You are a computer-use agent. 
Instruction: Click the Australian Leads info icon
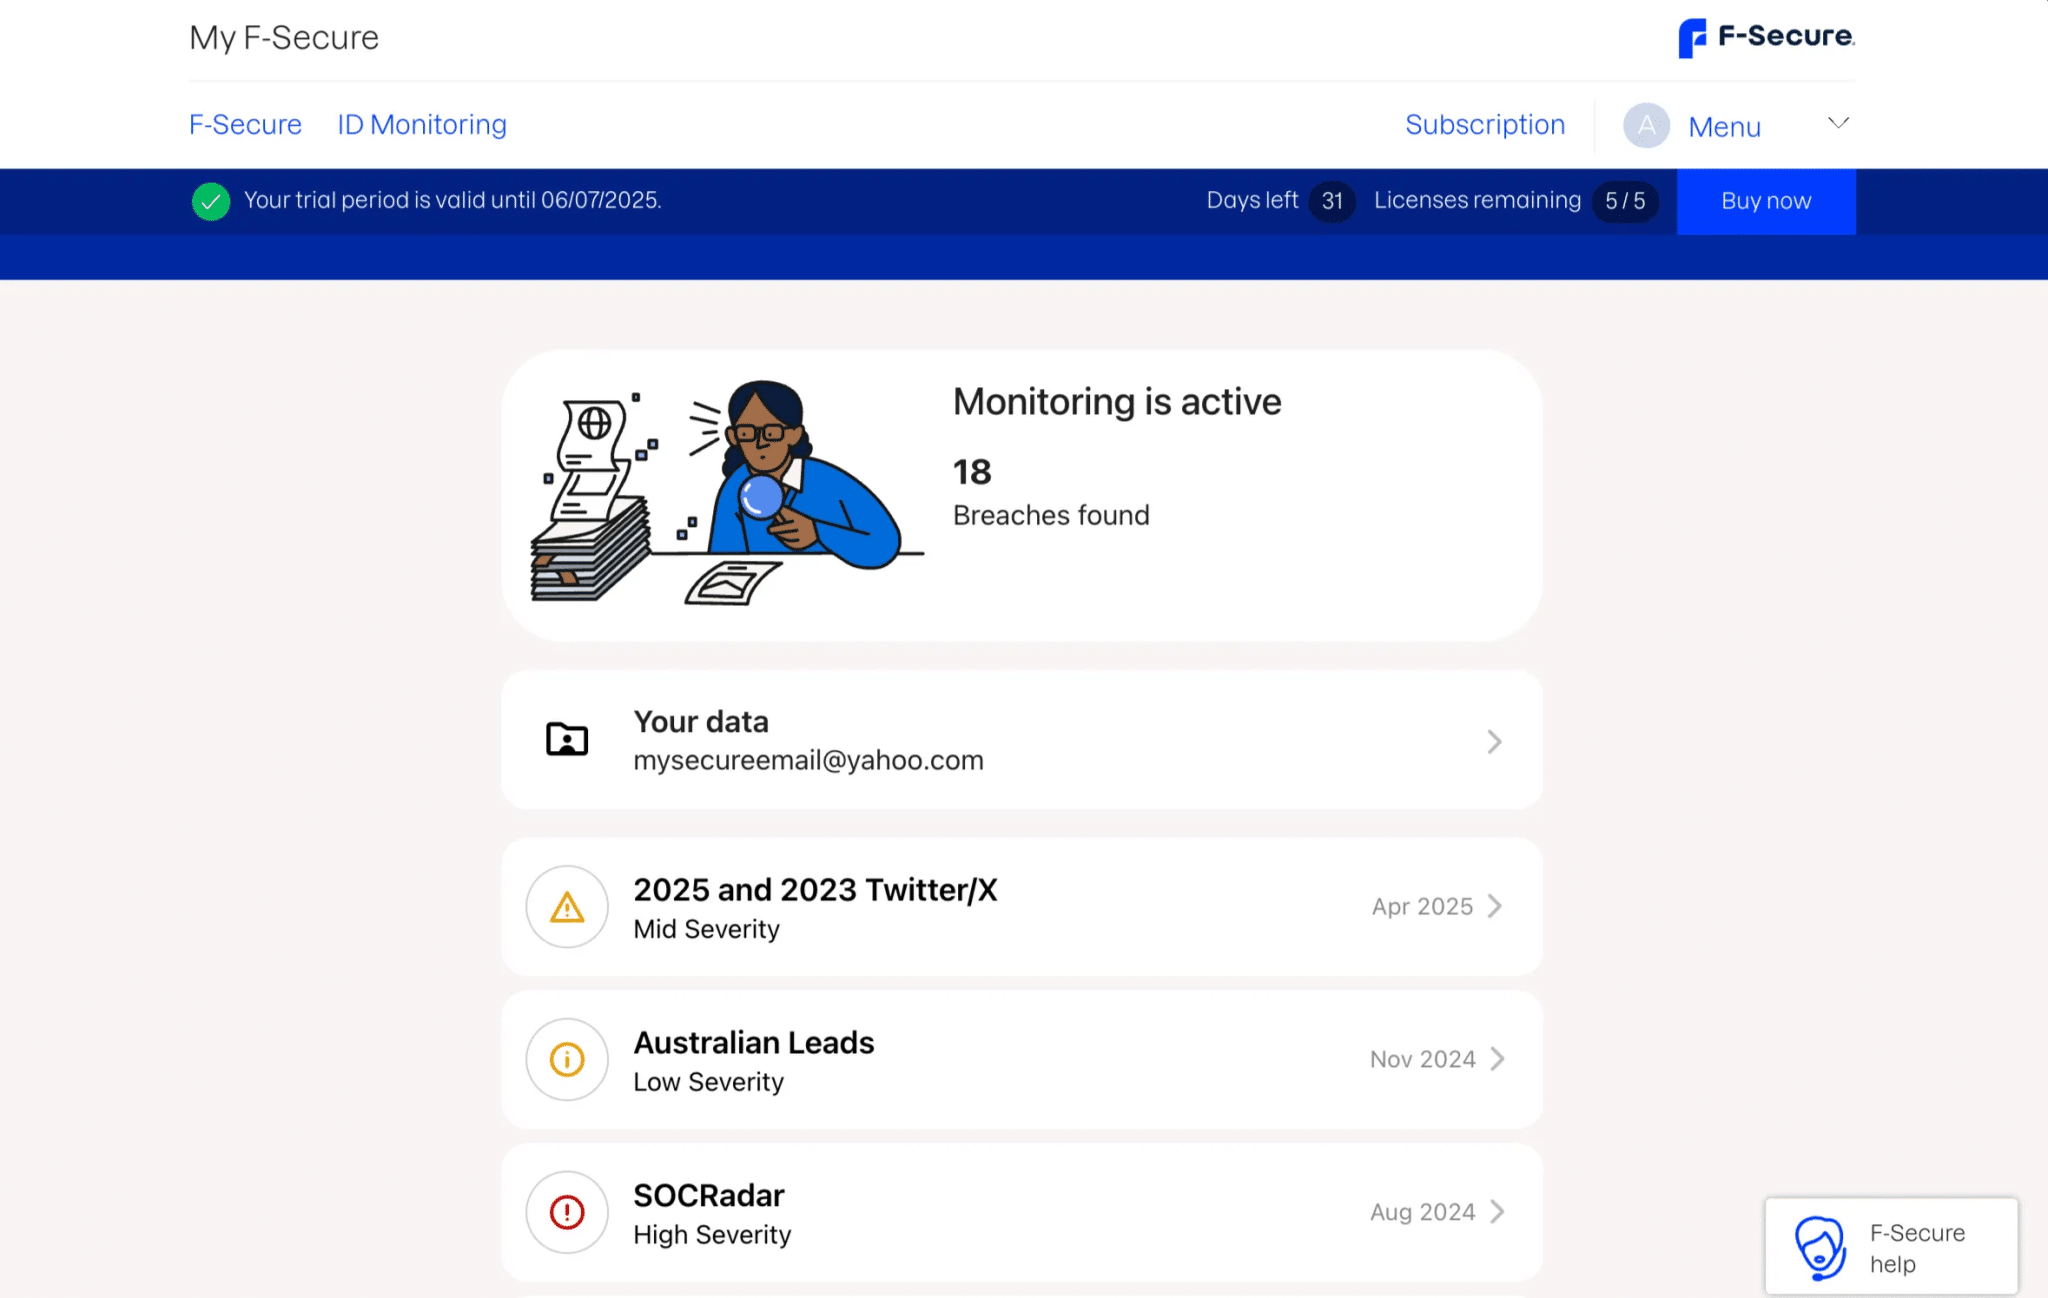[x=567, y=1060]
